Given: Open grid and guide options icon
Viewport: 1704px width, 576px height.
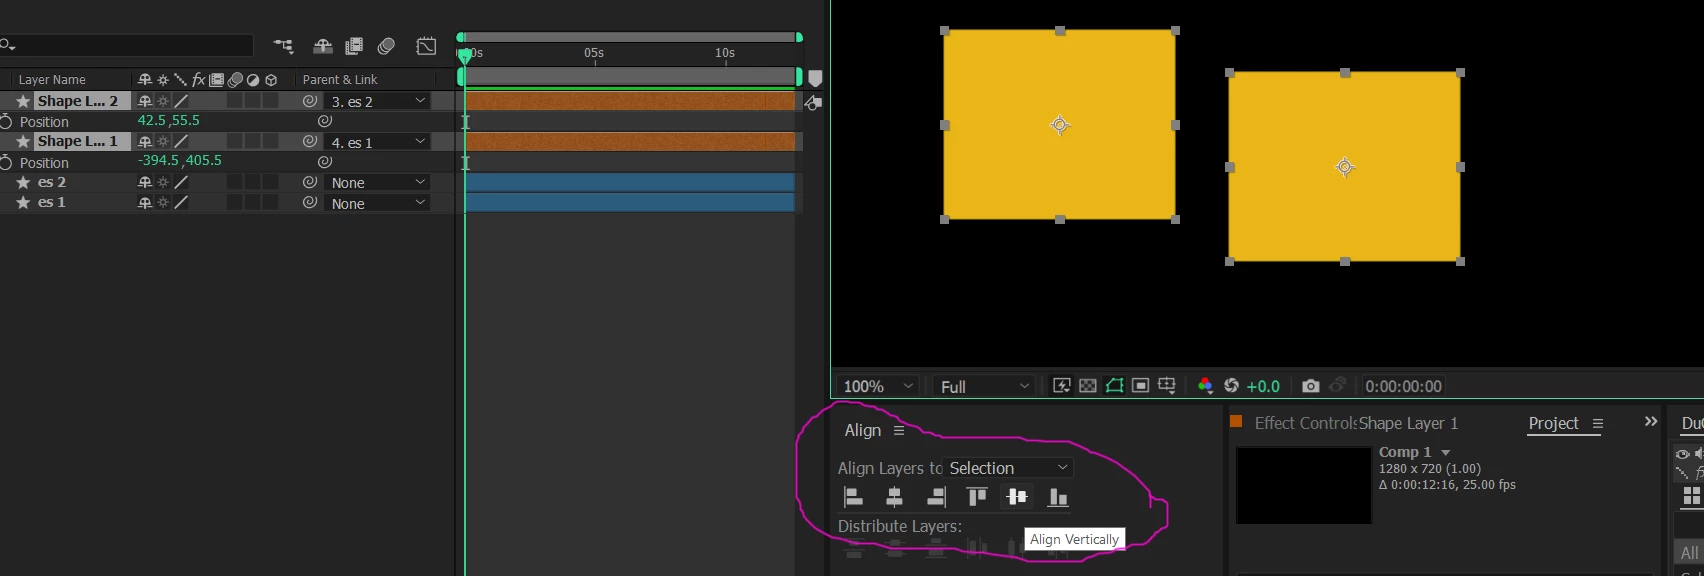Looking at the screenshot, I should point(1166,386).
